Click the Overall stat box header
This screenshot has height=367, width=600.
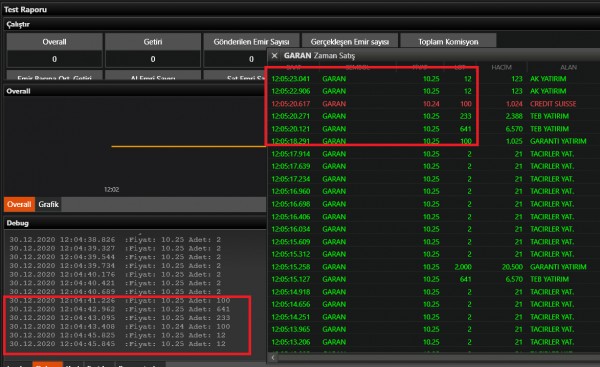click(54, 42)
